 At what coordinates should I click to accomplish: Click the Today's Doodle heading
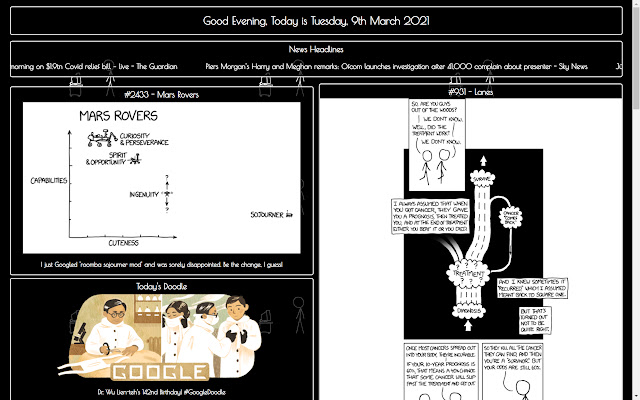162,287
